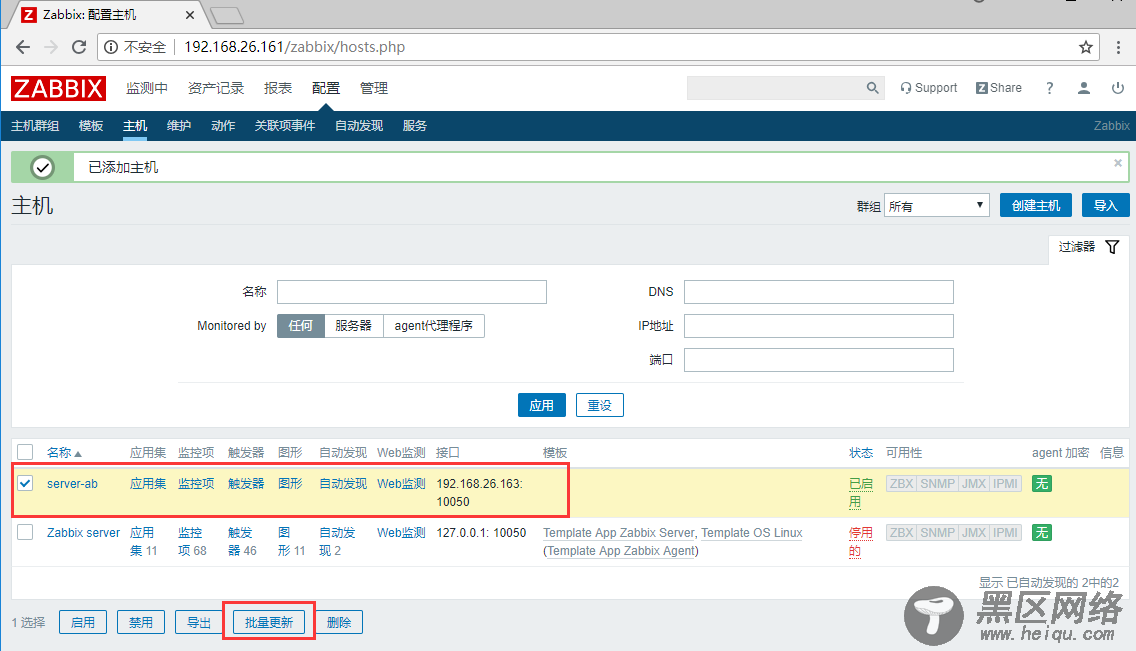The width and height of the screenshot is (1136, 651).
Task: Go to the 动作 submenu
Action: pyautogui.click(x=223, y=126)
